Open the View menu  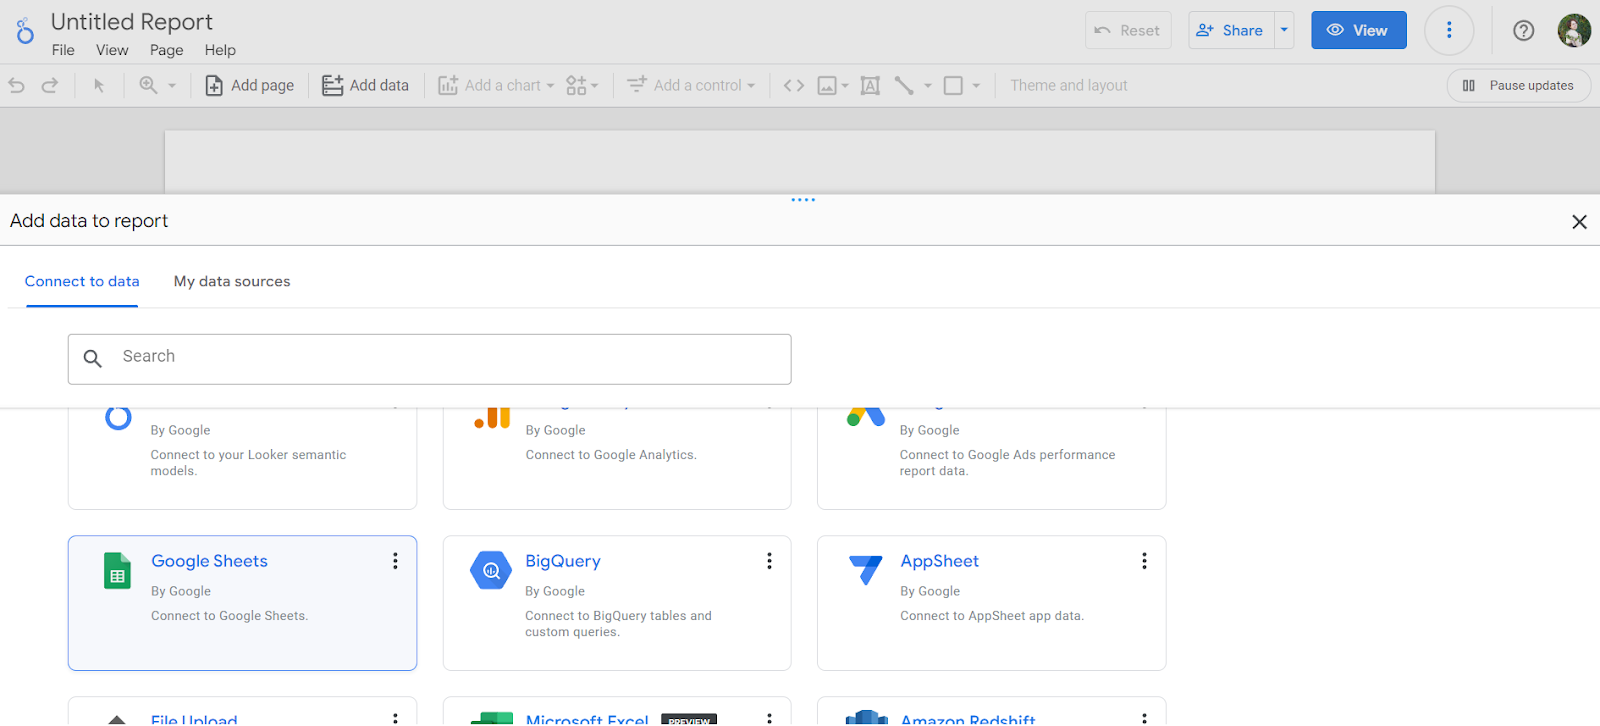(x=112, y=50)
